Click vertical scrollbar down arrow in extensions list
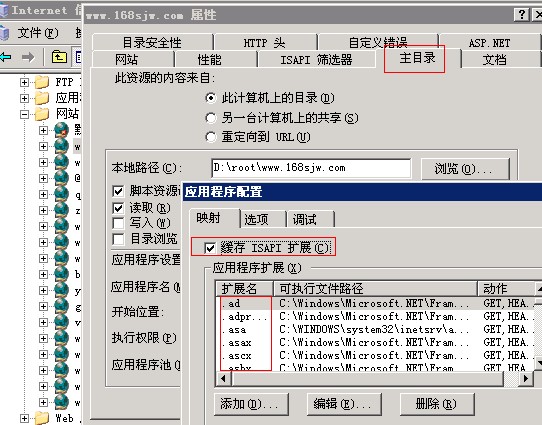The height and width of the screenshot is (425, 542). 539,363
